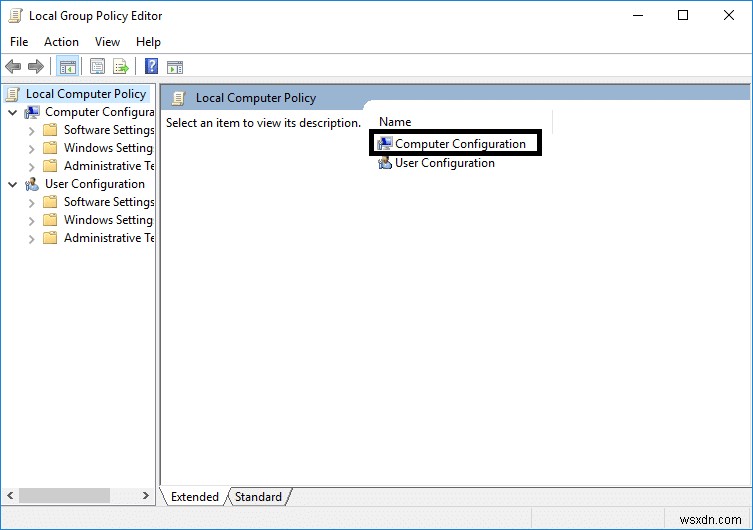The image size is (753, 530).
Task: Click the scroll icon in right pane header
Action: click(179, 98)
